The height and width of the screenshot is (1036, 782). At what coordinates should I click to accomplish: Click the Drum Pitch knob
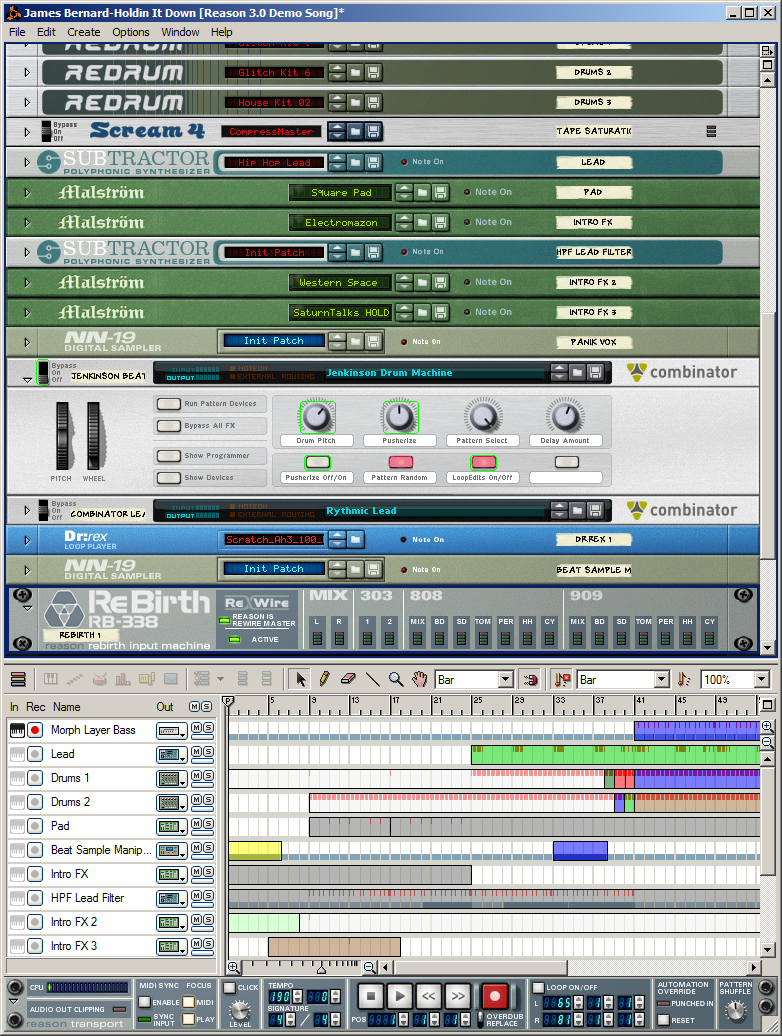coord(316,416)
